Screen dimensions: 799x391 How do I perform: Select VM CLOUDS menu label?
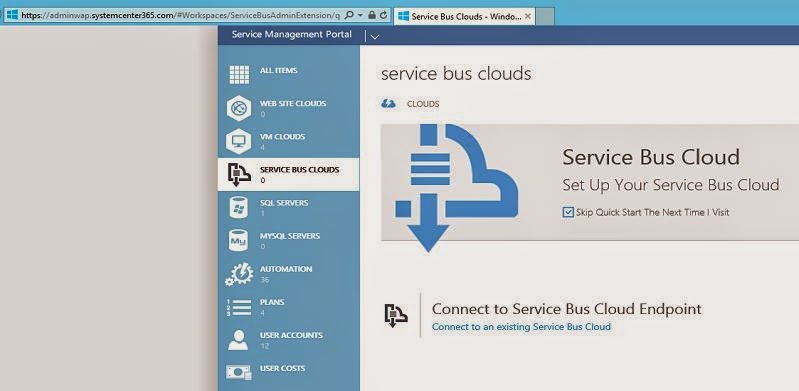coord(282,137)
